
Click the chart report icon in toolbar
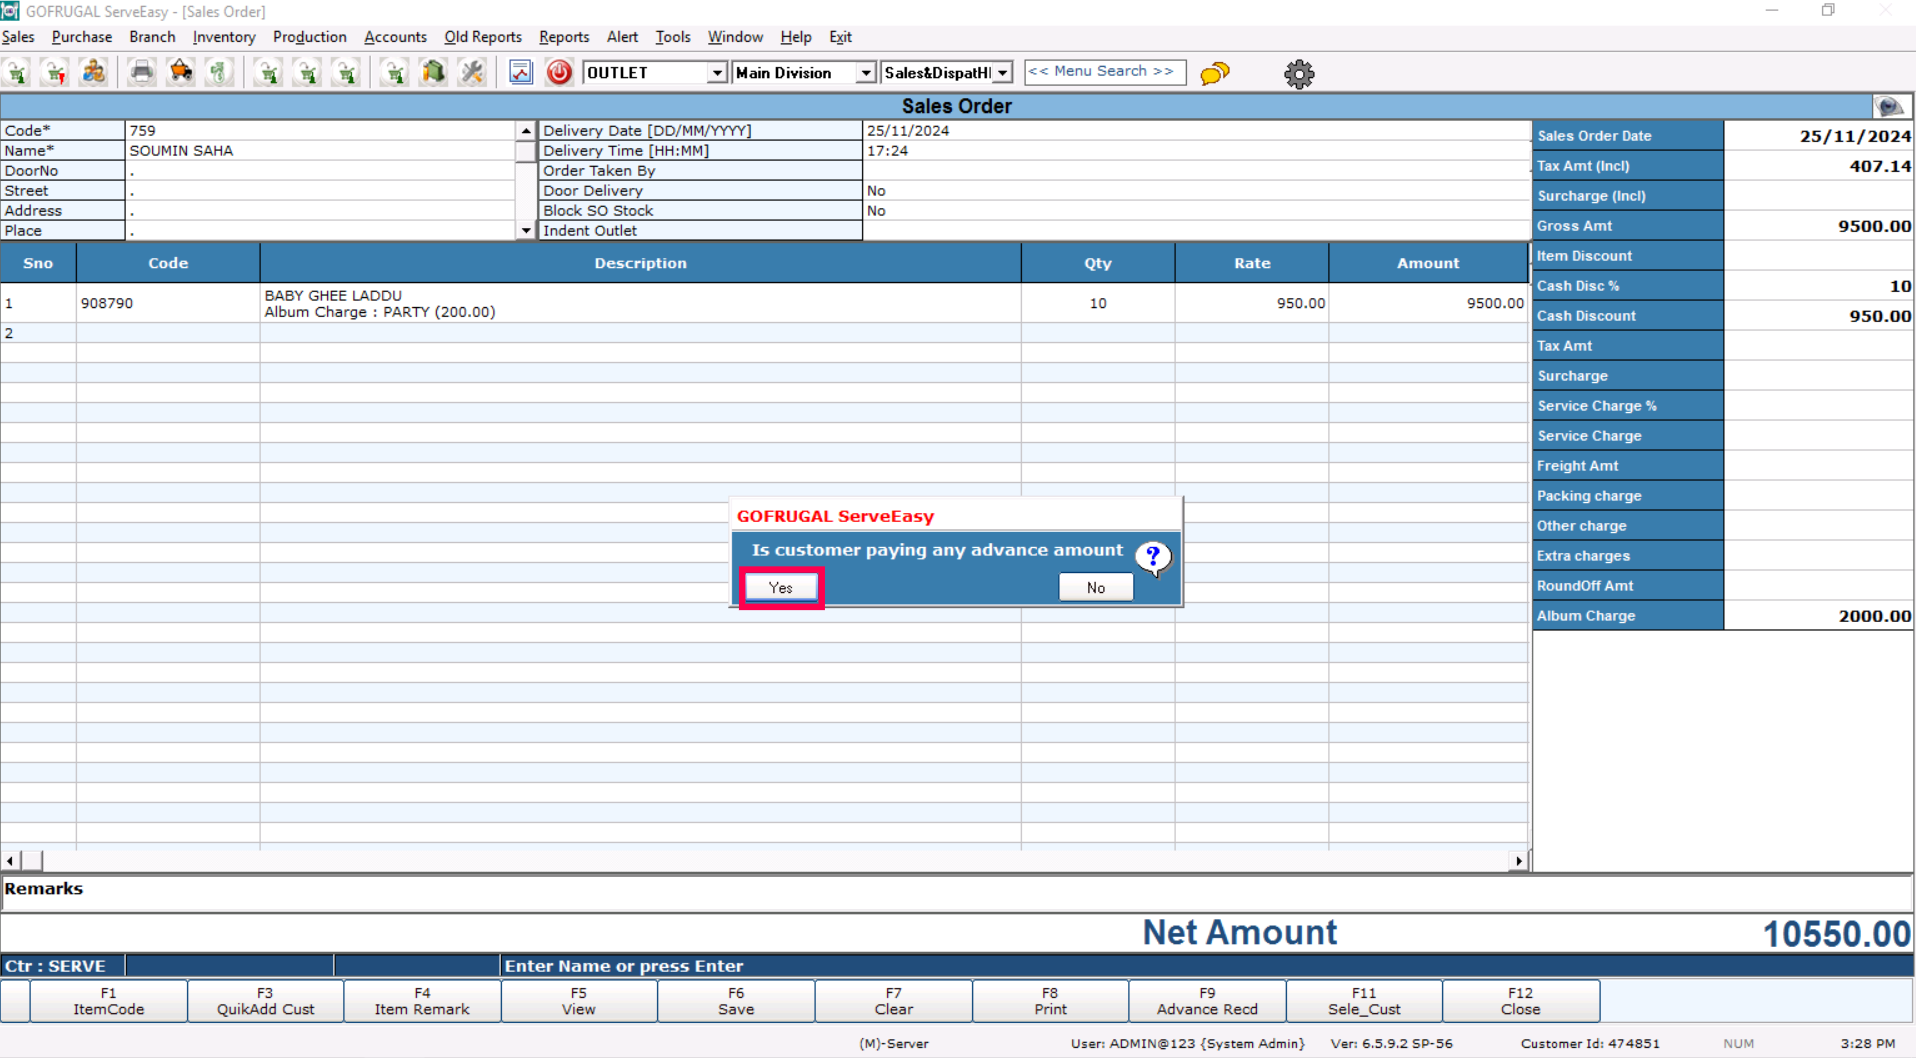[x=521, y=72]
